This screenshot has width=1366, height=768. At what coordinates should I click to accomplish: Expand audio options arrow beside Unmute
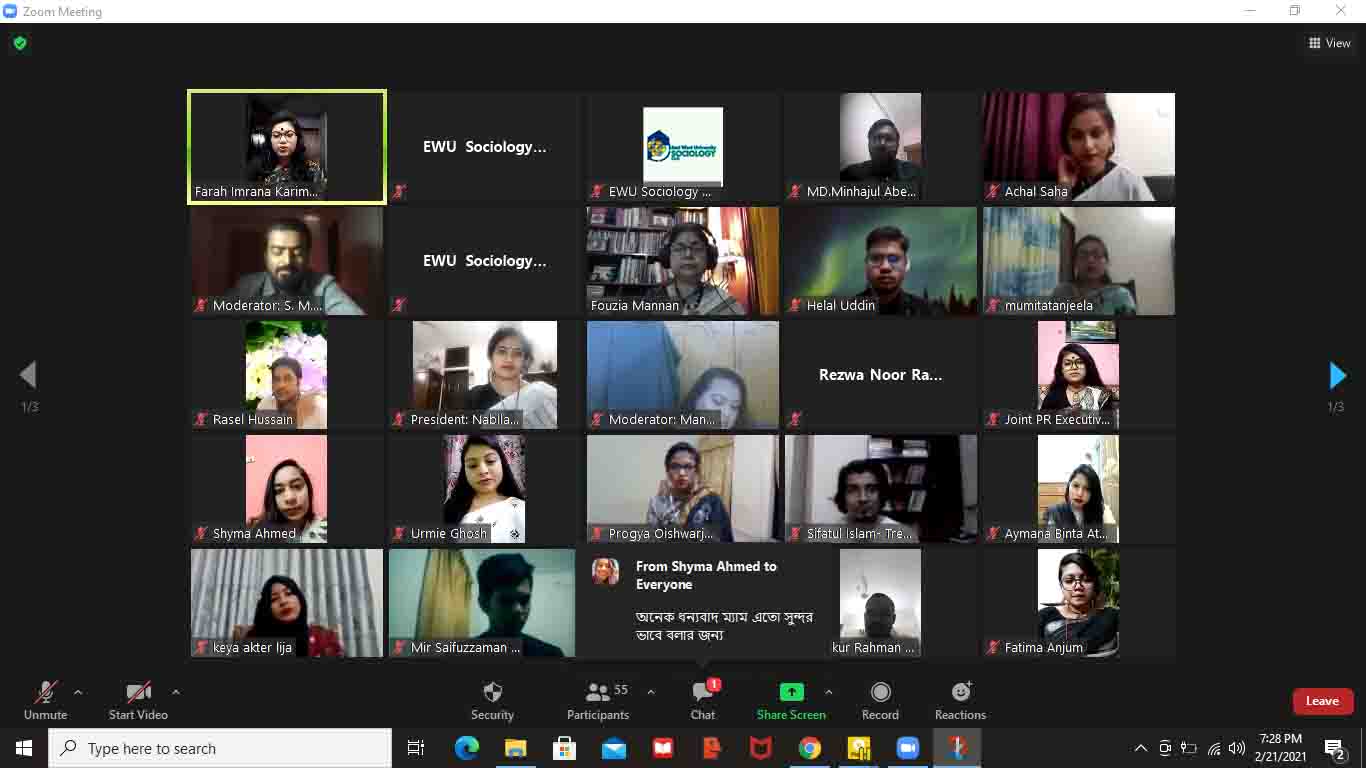point(78,692)
